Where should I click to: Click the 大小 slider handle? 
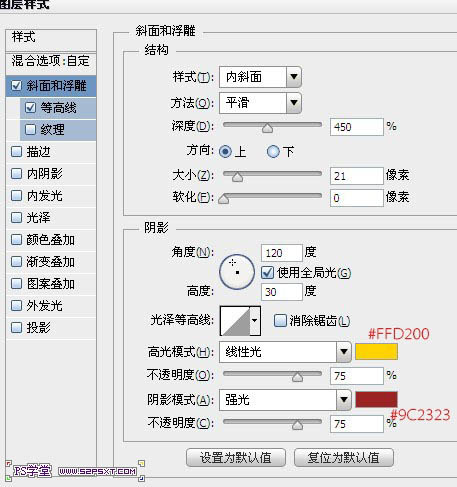(237, 177)
